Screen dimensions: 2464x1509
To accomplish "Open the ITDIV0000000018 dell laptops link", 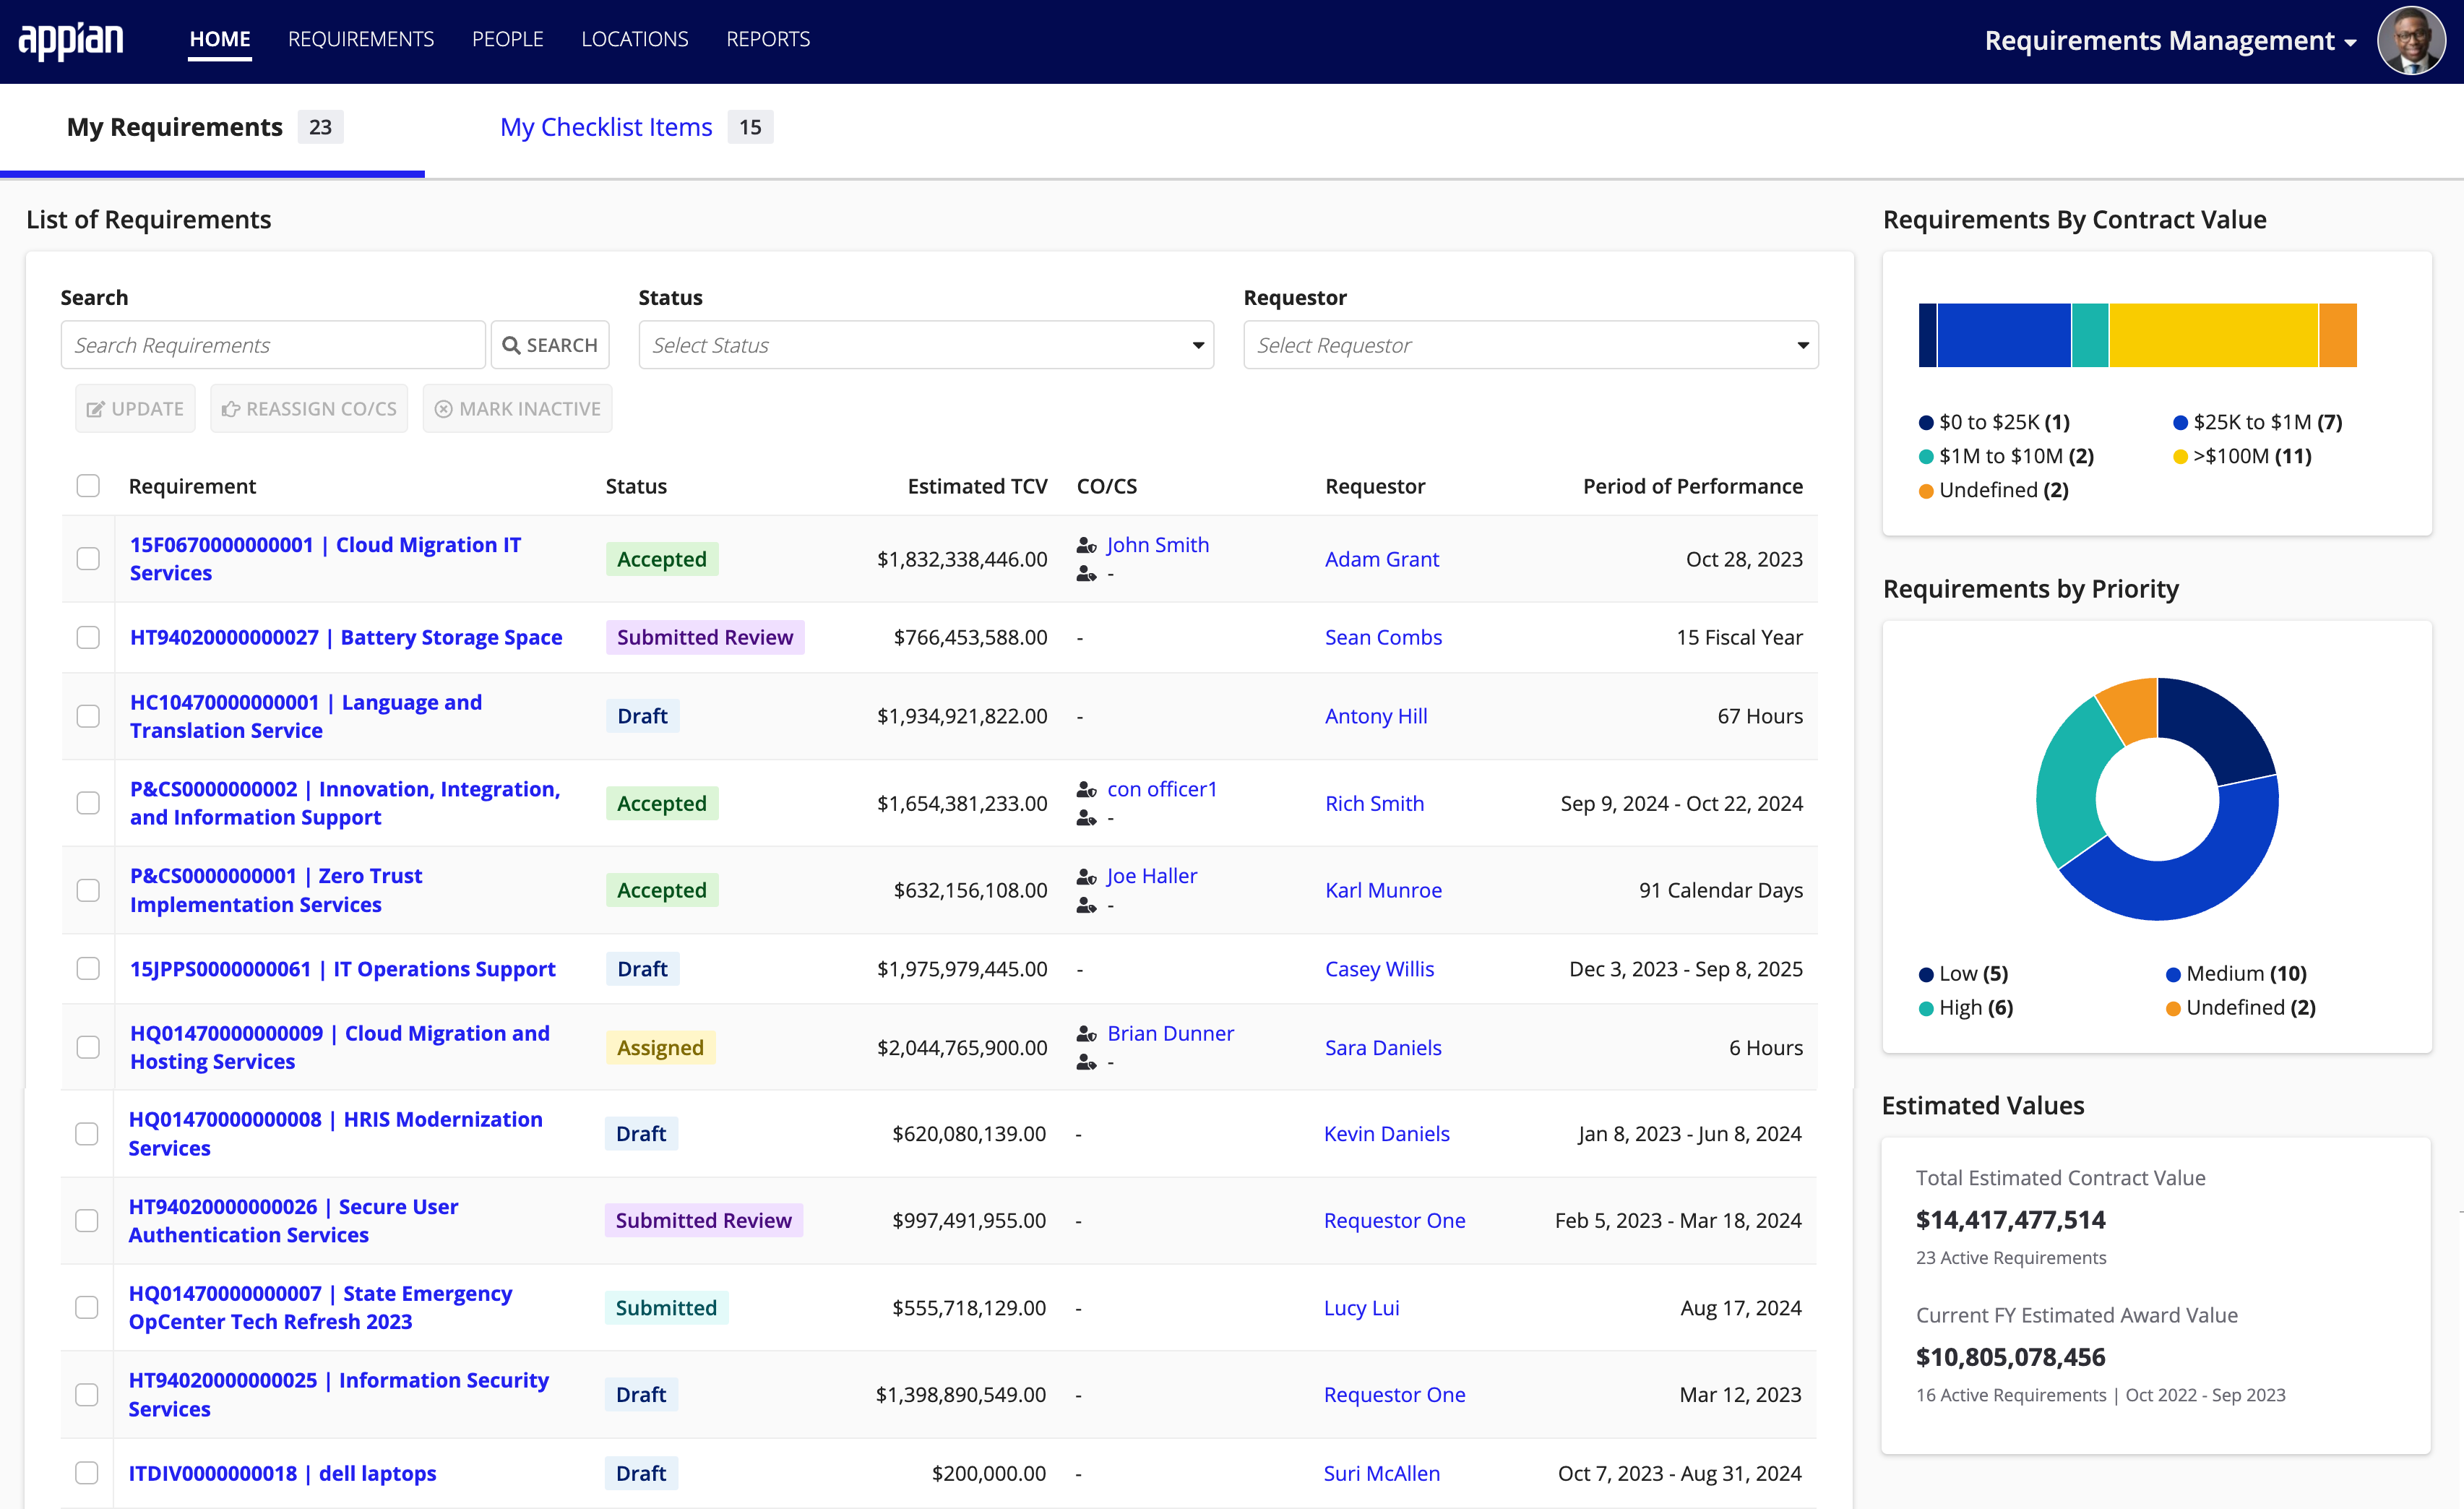I will point(283,1473).
